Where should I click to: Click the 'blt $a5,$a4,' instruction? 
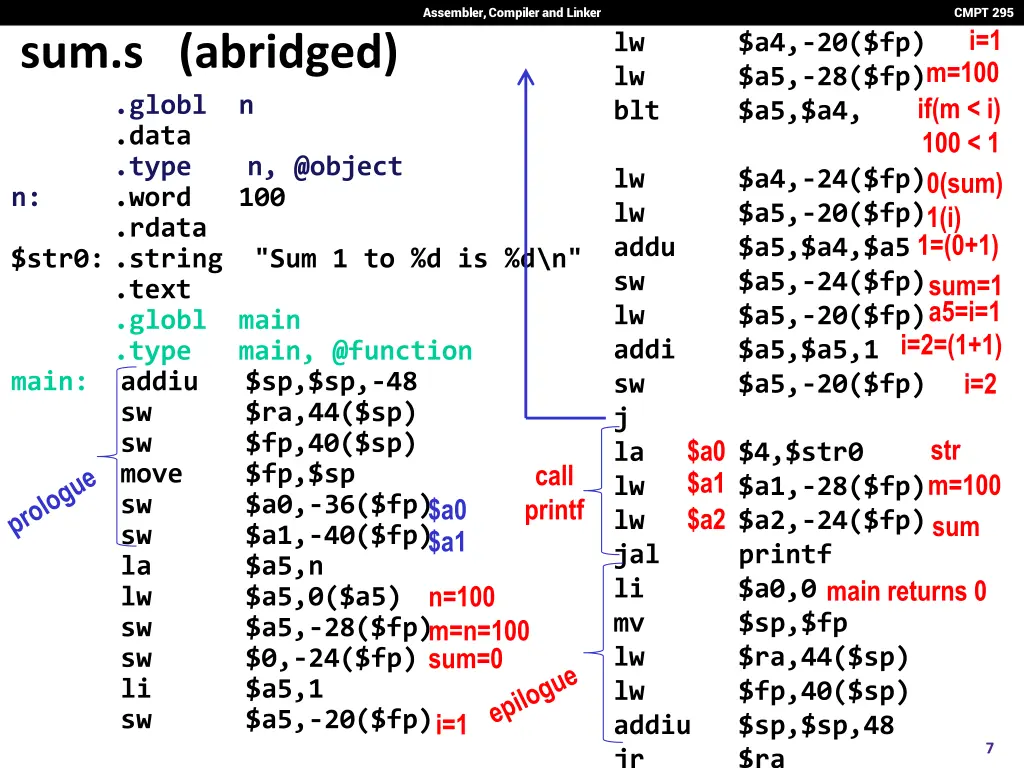click(x=737, y=110)
